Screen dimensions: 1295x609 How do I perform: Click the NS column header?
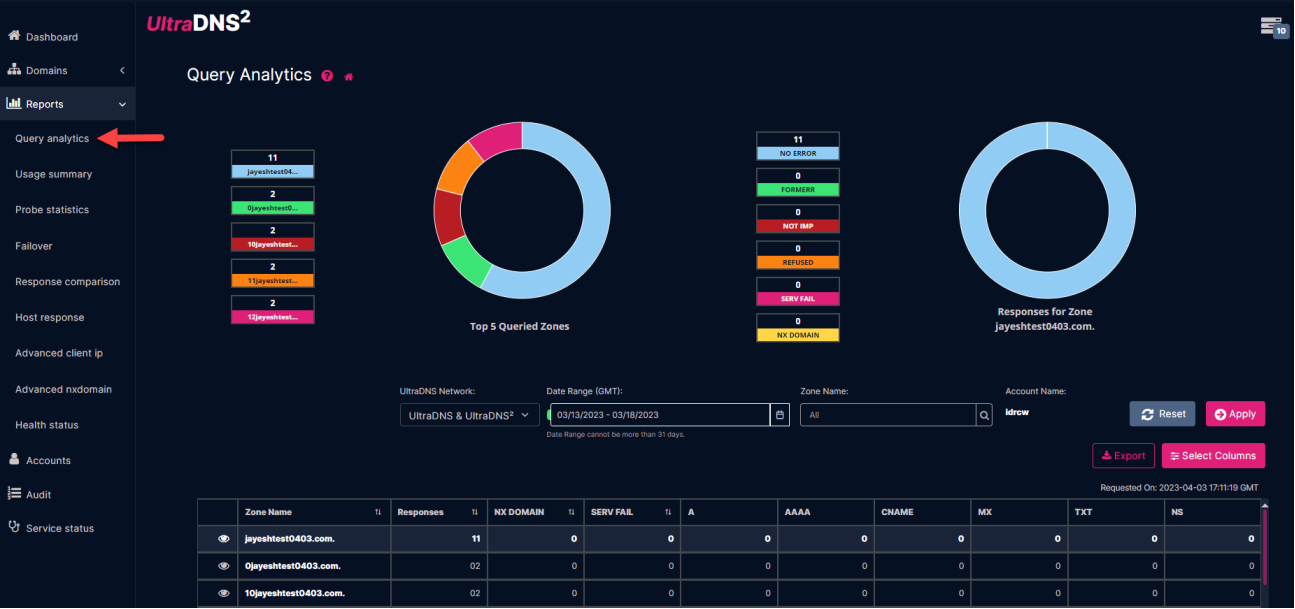[1212, 512]
